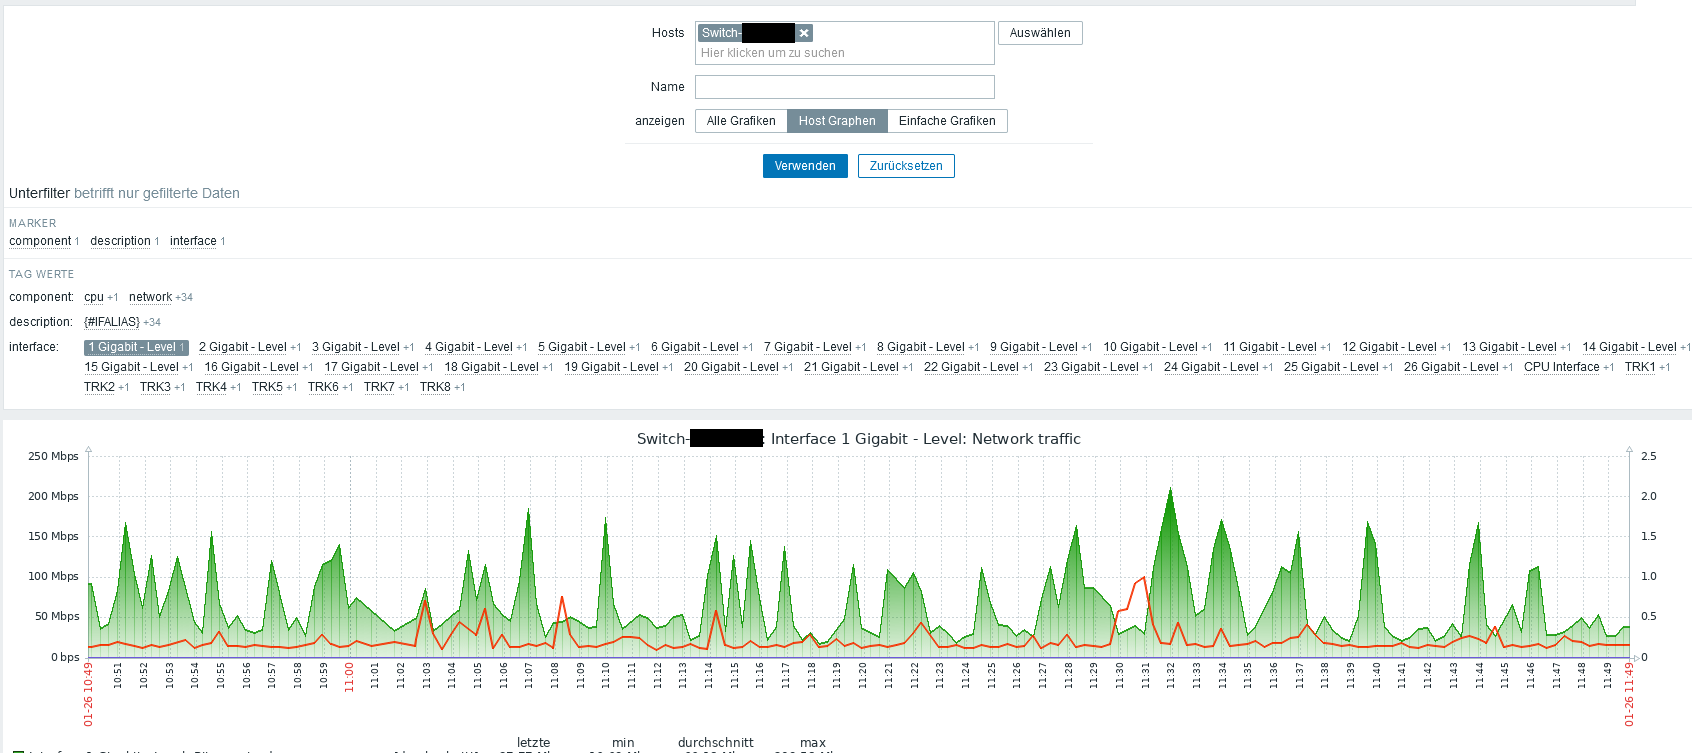
Task: Filter by network component tag
Action: click(x=150, y=297)
